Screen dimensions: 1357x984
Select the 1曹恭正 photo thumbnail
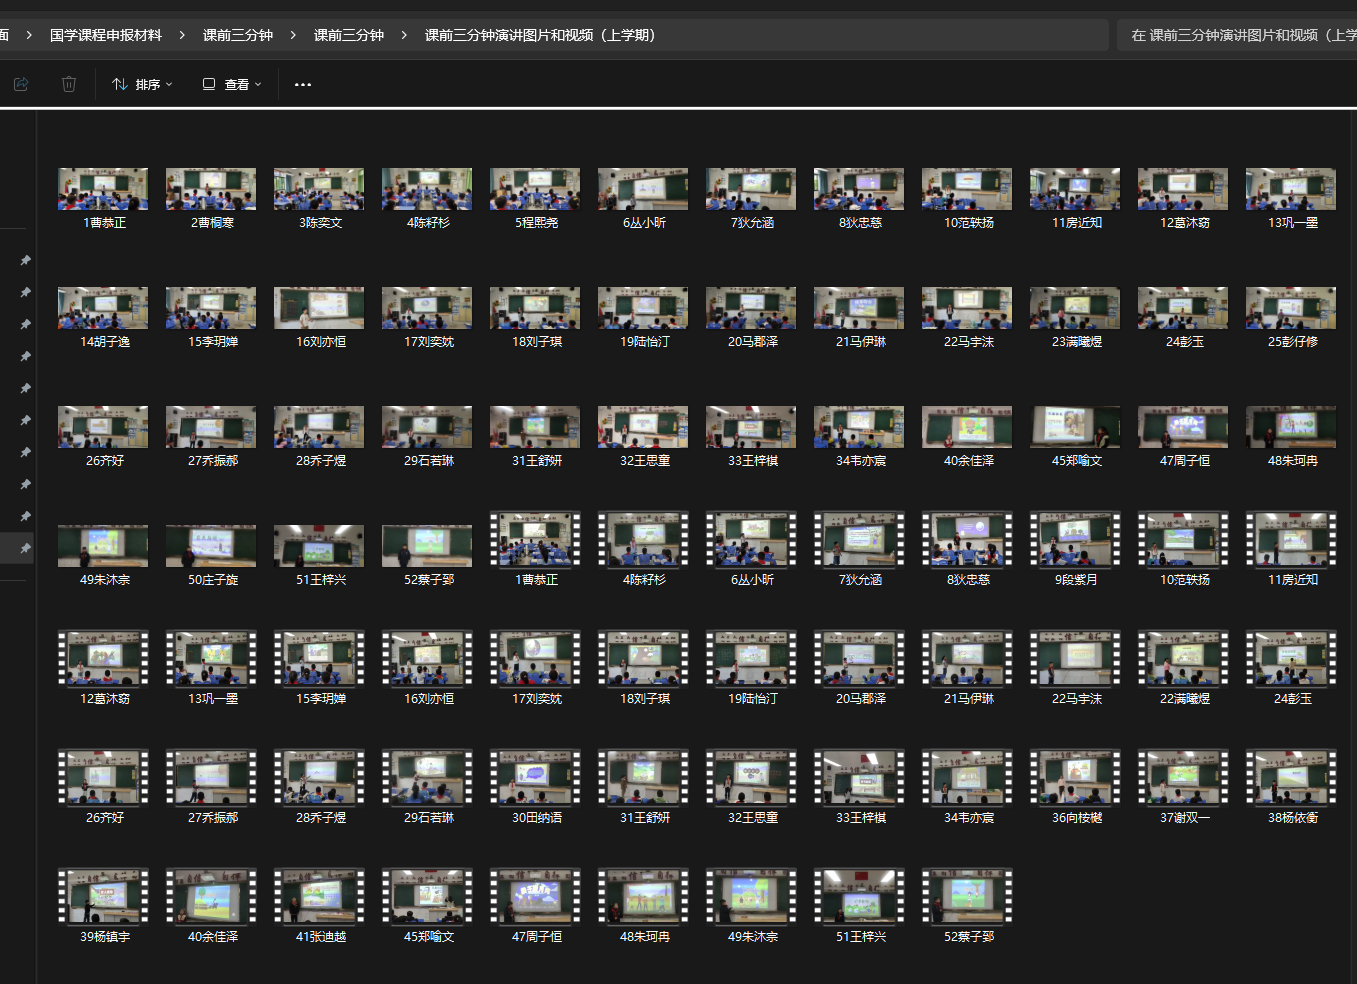(x=103, y=189)
